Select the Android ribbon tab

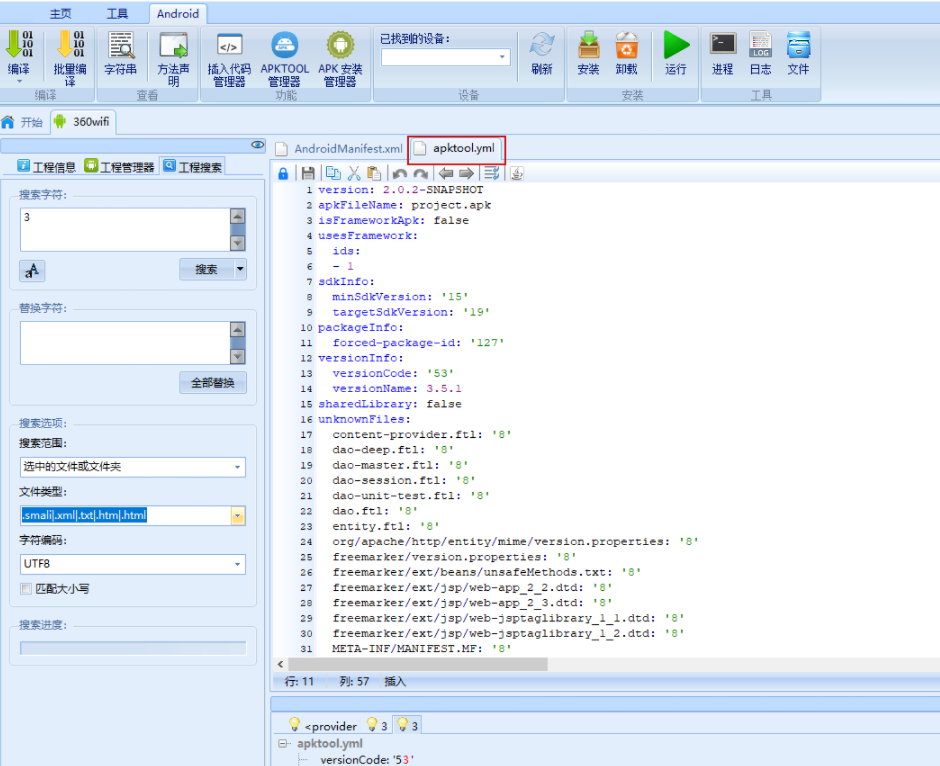click(177, 14)
